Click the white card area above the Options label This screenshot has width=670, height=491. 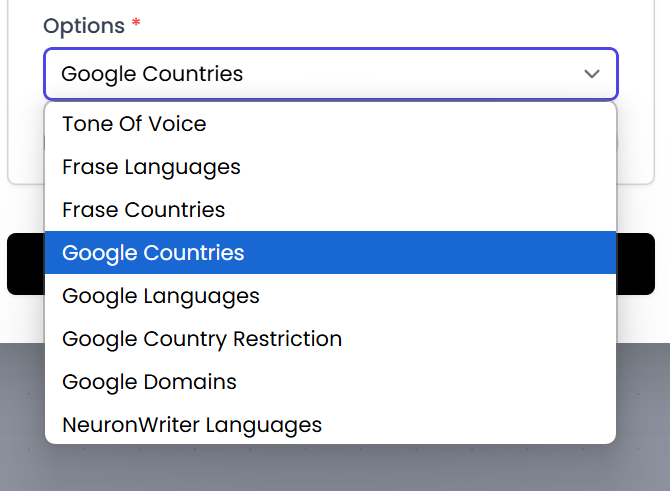coord(330,6)
